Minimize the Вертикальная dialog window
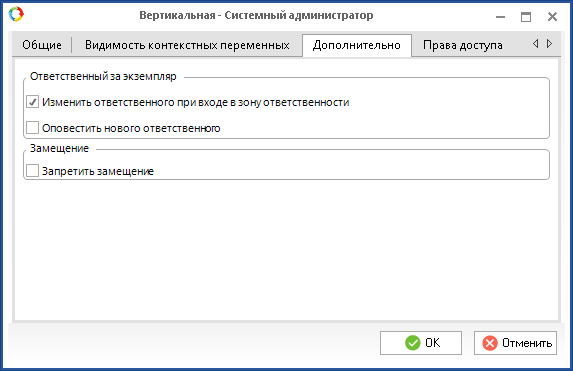The image size is (573, 371). (x=500, y=17)
